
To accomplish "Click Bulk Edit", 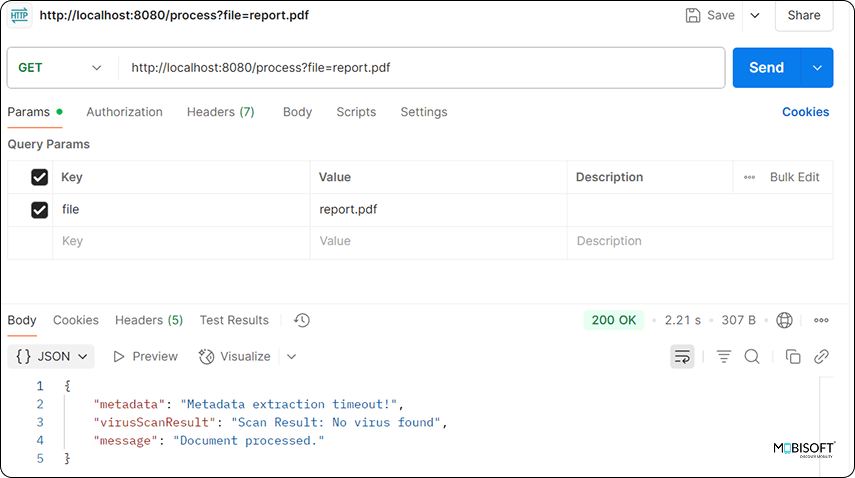I will [794, 177].
